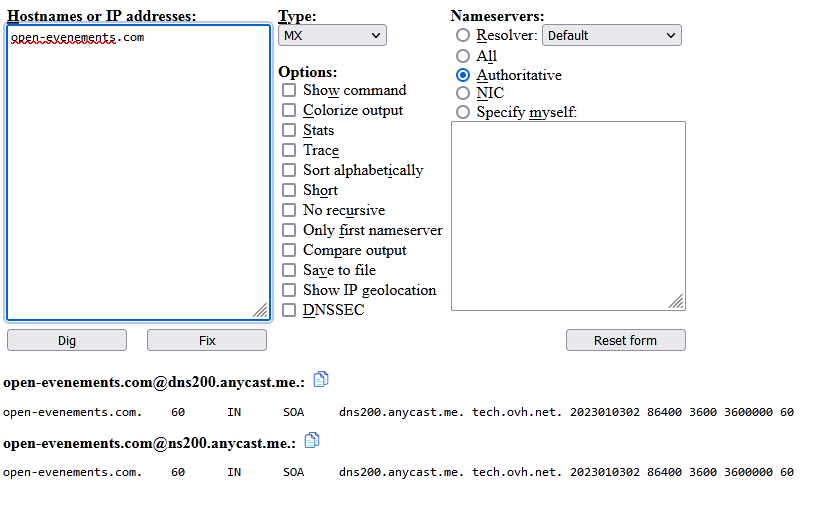Select the NIC nameserver radio button

click(x=462, y=93)
